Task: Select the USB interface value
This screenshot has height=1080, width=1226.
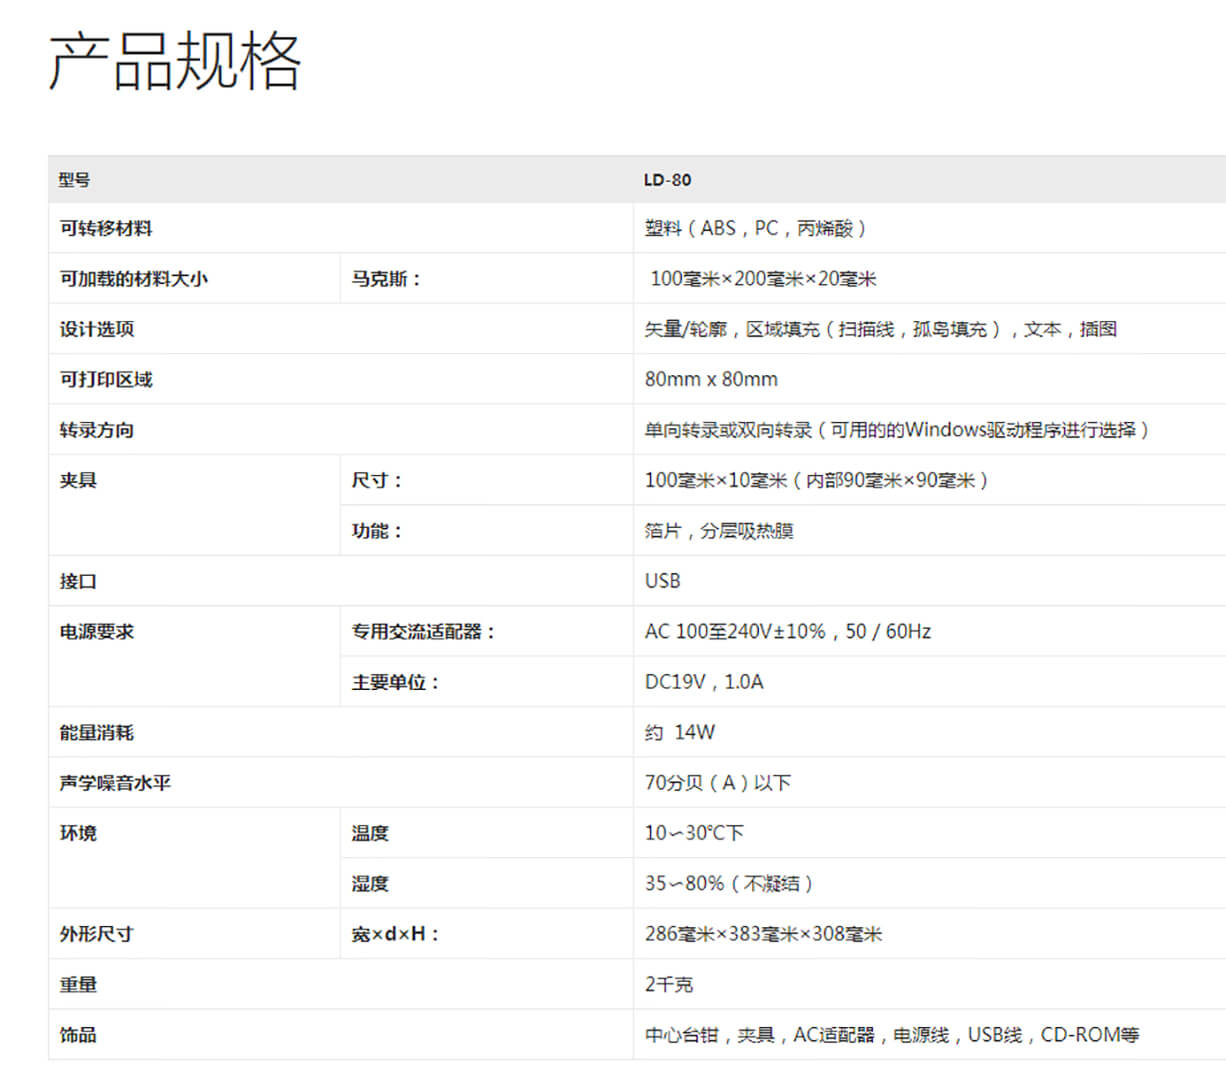Action: click(663, 581)
